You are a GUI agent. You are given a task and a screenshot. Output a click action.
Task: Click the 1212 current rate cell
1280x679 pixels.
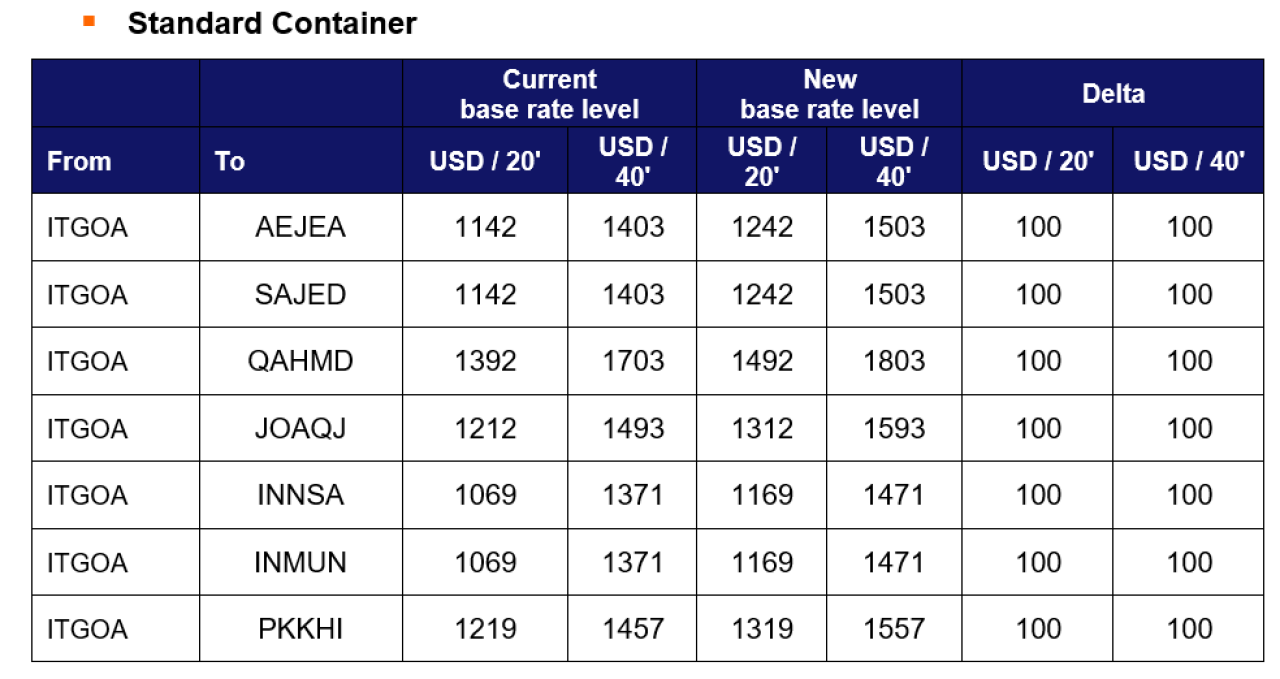[x=486, y=428]
